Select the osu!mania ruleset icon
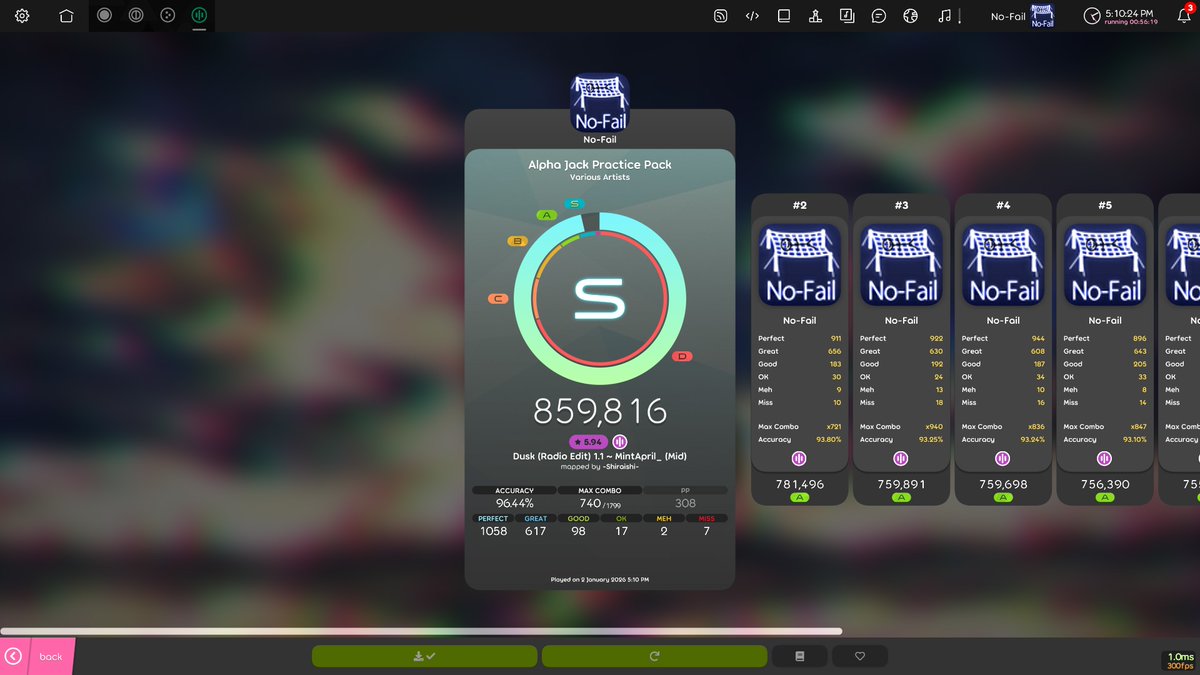1200x675 pixels. [199, 16]
